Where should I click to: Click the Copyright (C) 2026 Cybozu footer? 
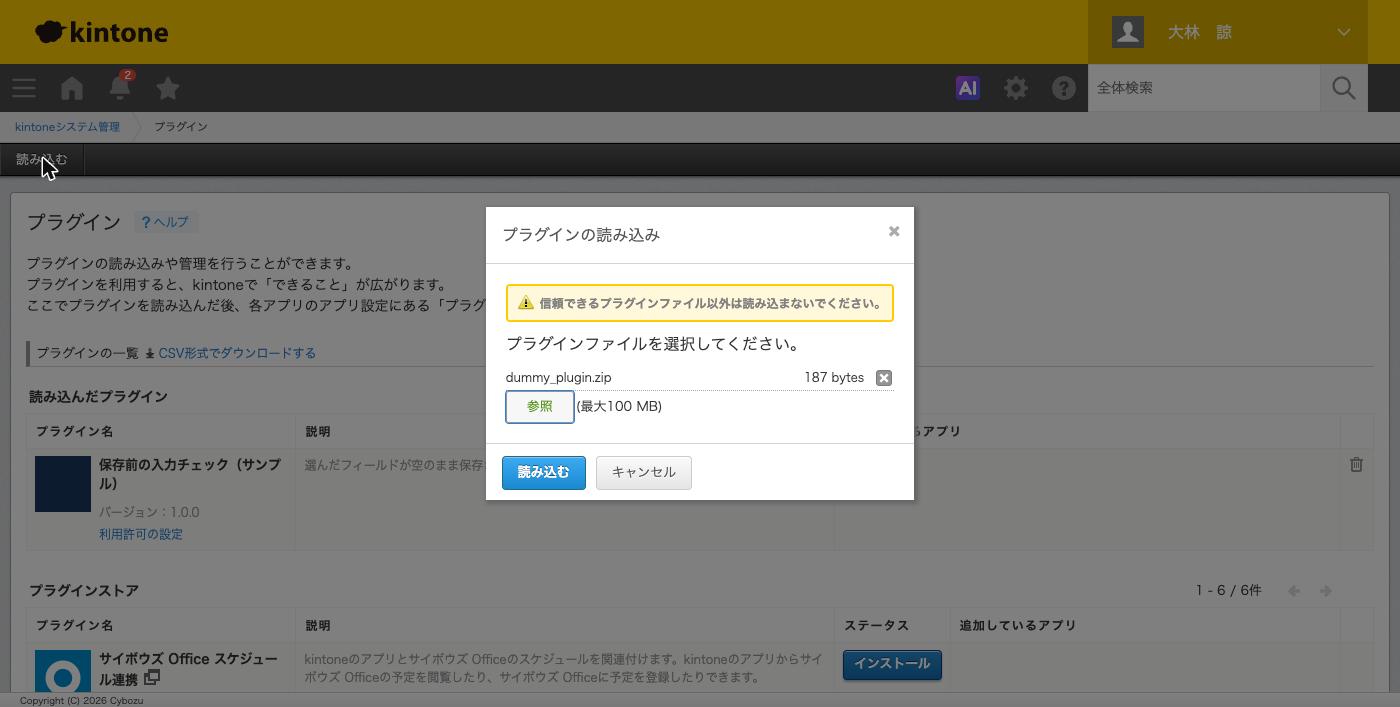pos(82,701)
